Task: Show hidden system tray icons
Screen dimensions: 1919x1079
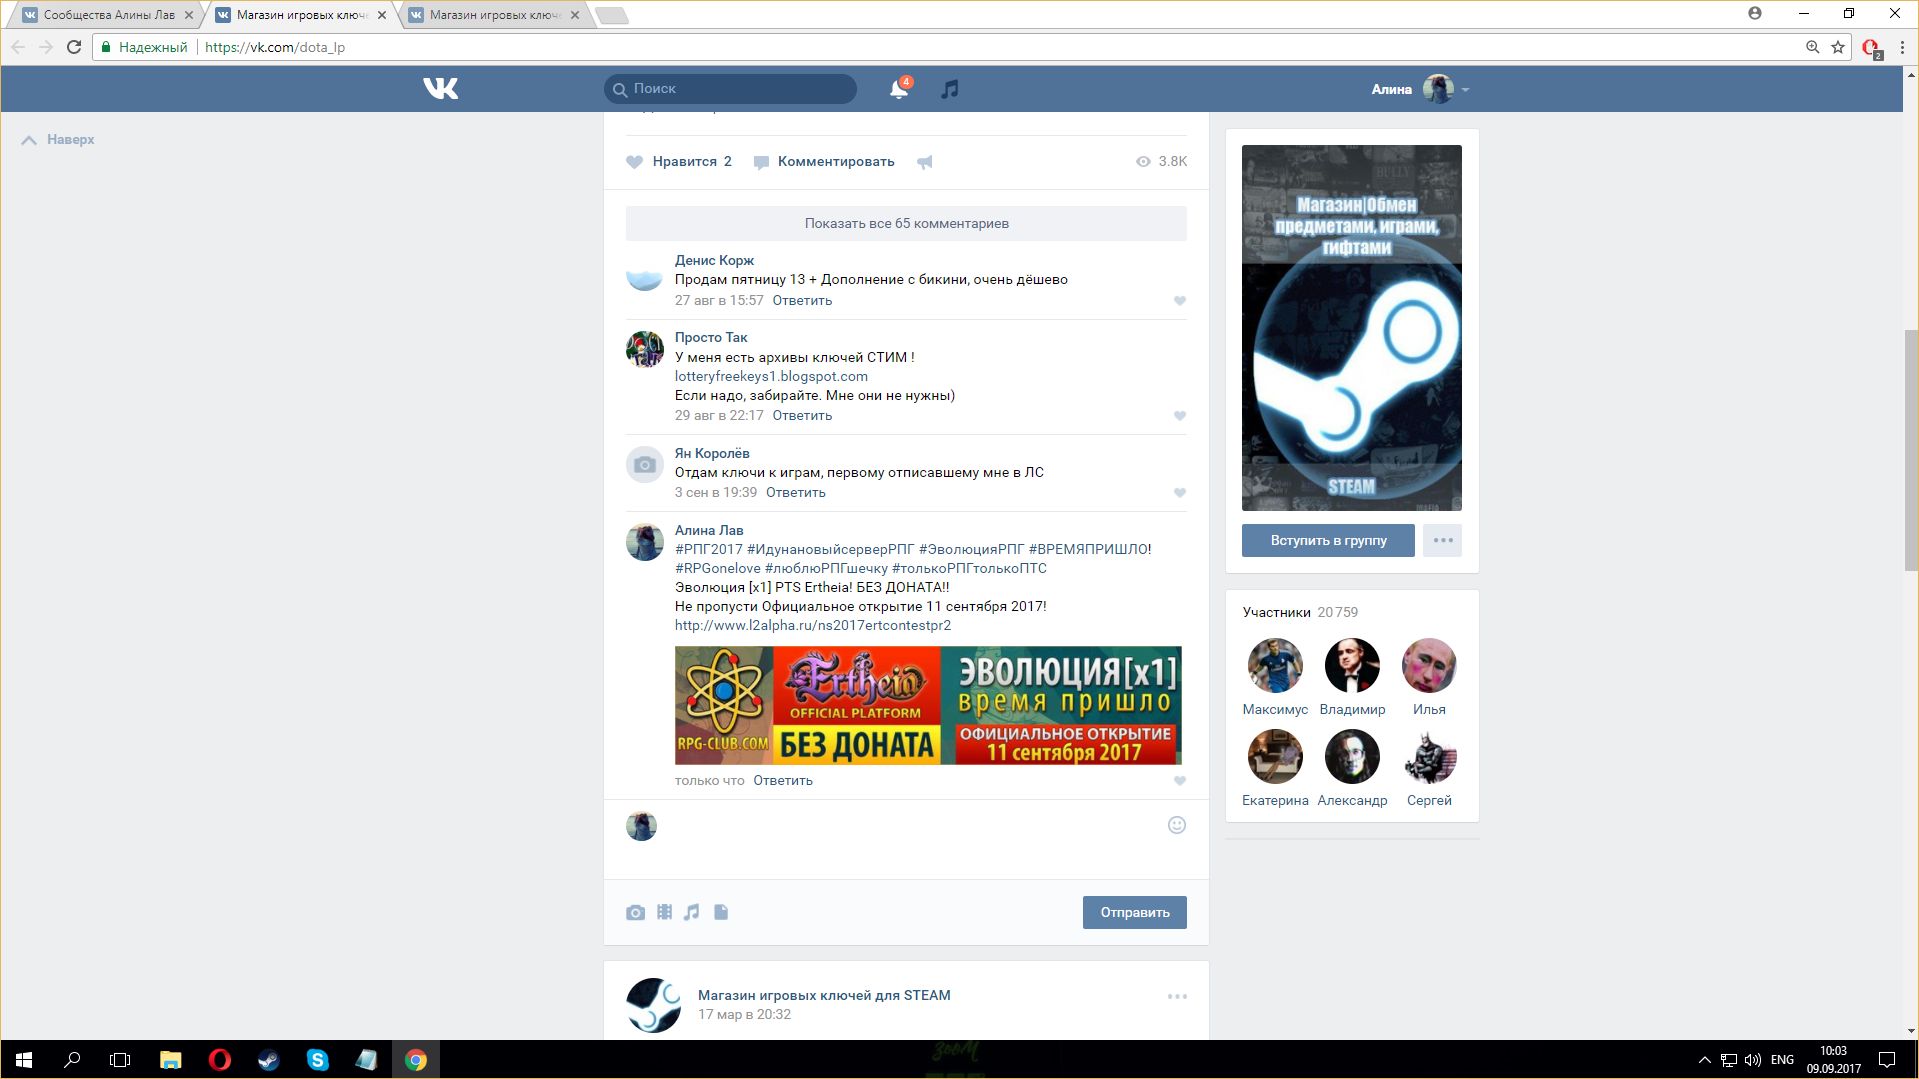Action: click(x=1705, y=1060)
